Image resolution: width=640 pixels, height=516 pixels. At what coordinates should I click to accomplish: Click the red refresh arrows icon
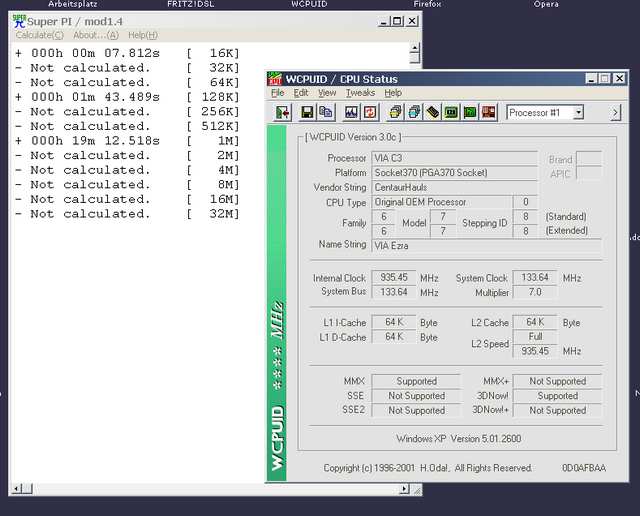[370, 112]
